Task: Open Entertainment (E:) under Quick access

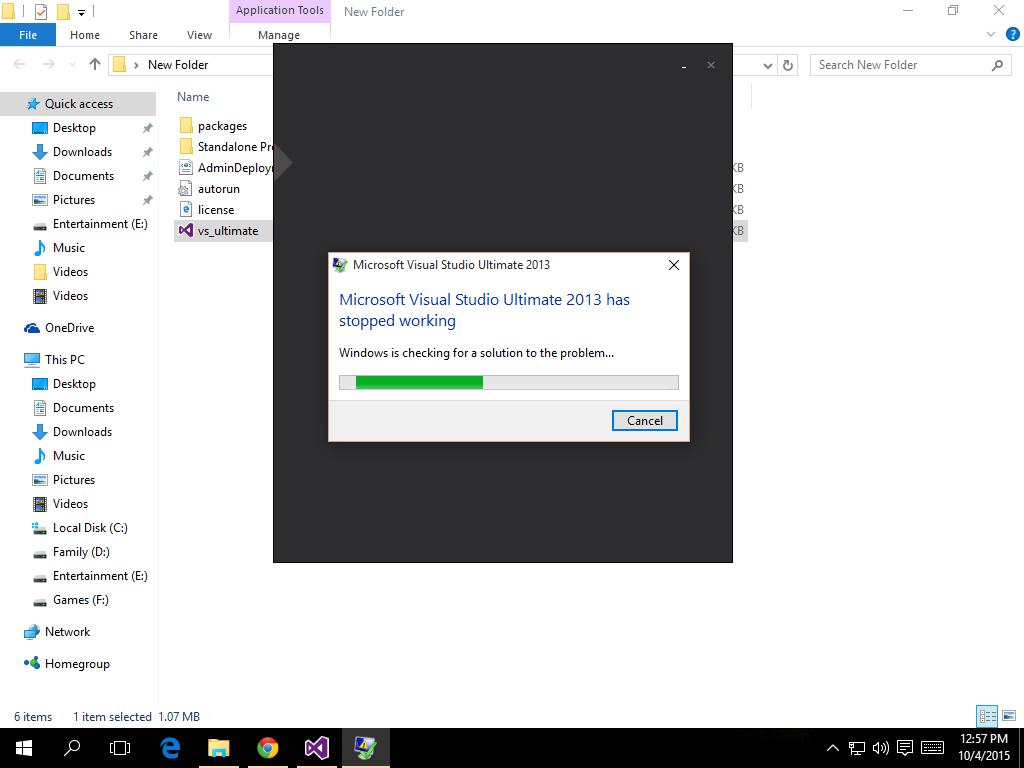Action: [x=100, y=224]
